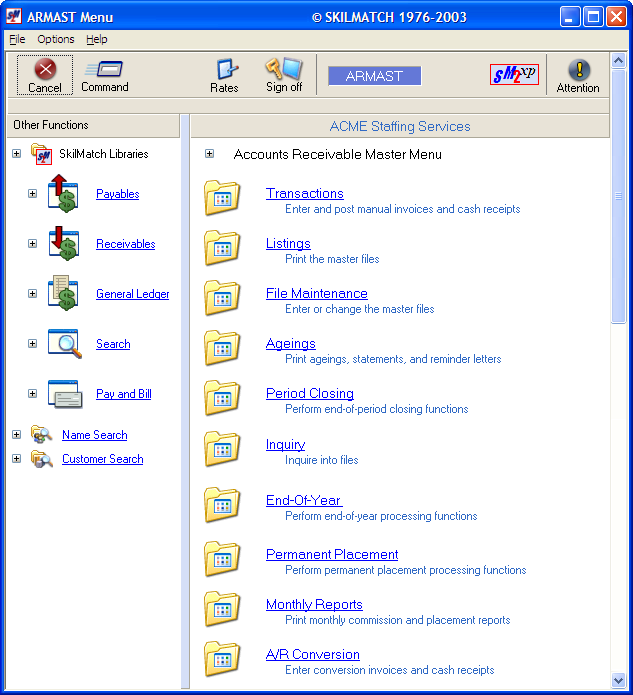Open the Permanent Placement link

point(332,554)
